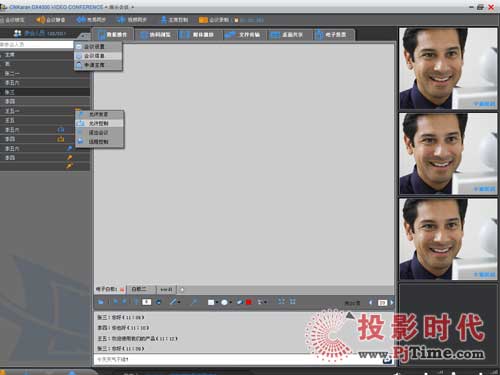Toggle the blue camera icon in participant list
Image resolution: width=500 pixels, height=375 pixels.
pos(61,130)
